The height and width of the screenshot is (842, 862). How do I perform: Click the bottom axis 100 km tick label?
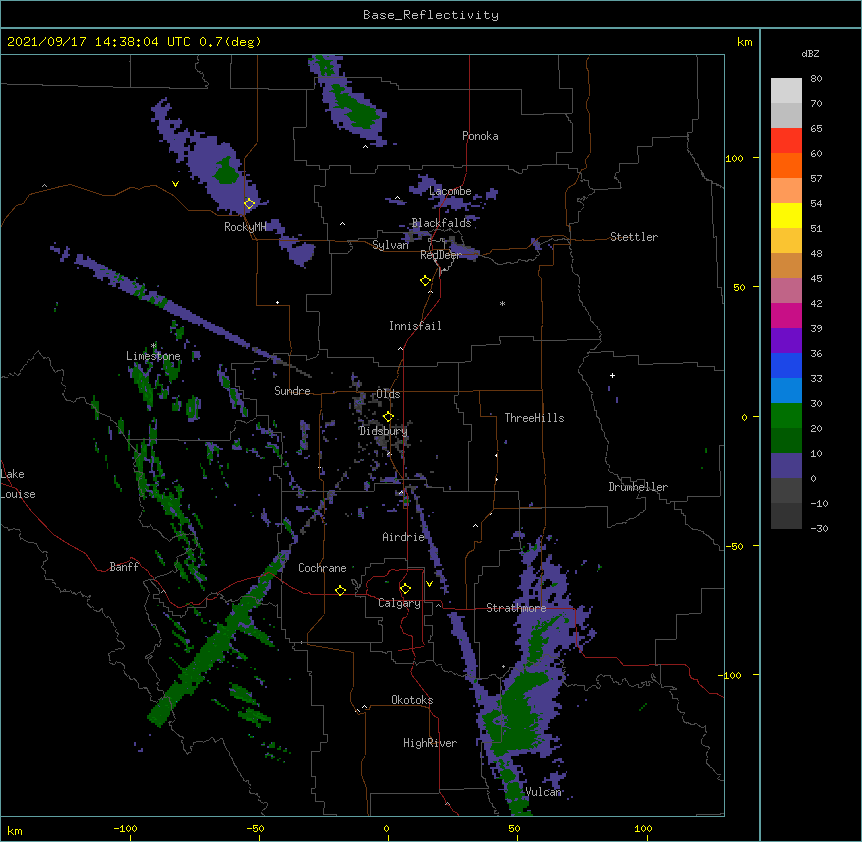coord(643,829)
